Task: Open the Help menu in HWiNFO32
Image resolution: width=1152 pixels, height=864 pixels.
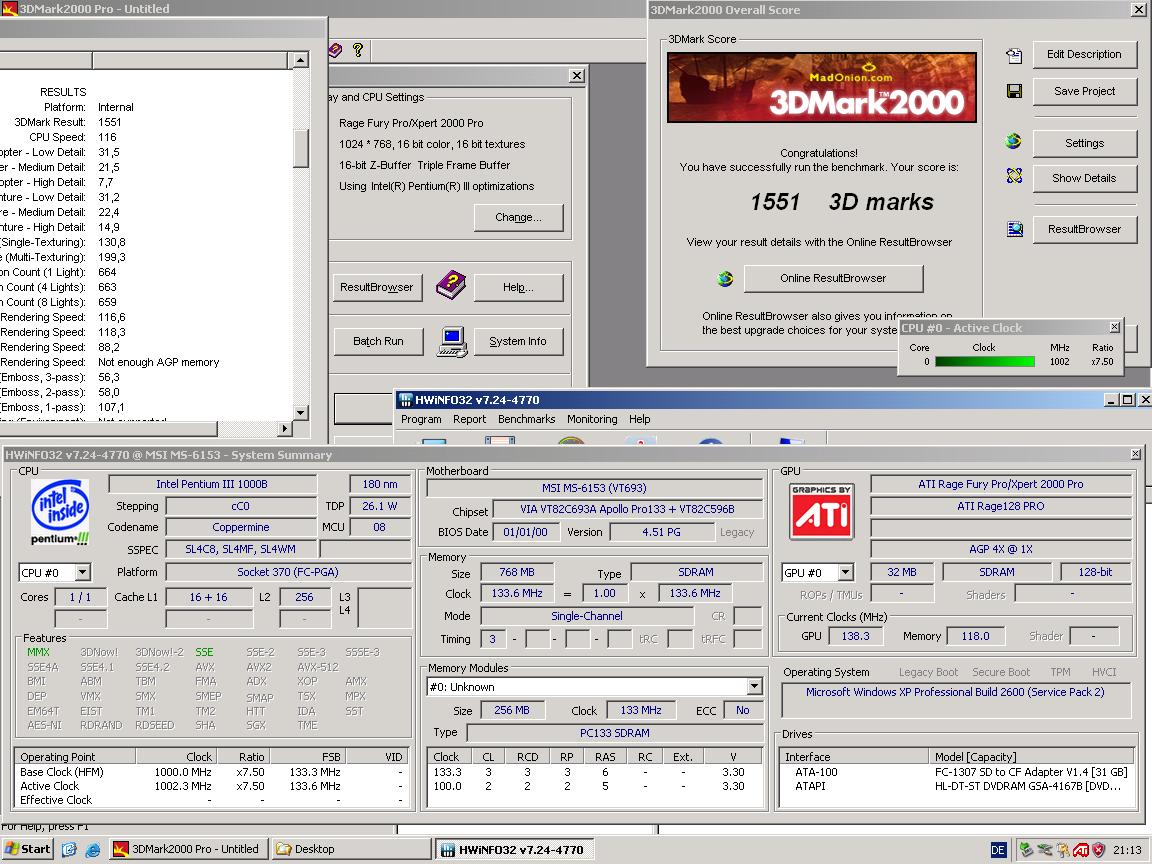Action: 639,419
